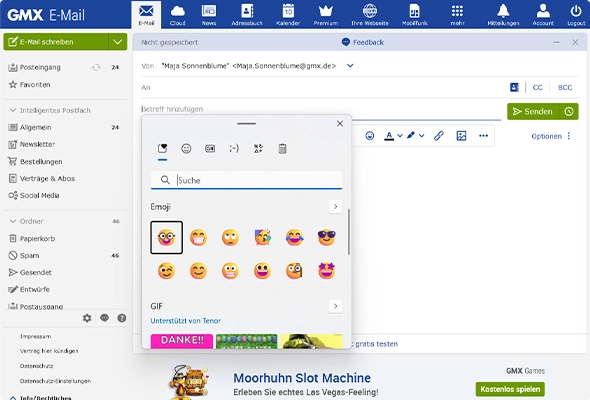The image size is (590, 400).
Task: Collapse the Ordner section
Action: tap(13, 221)
